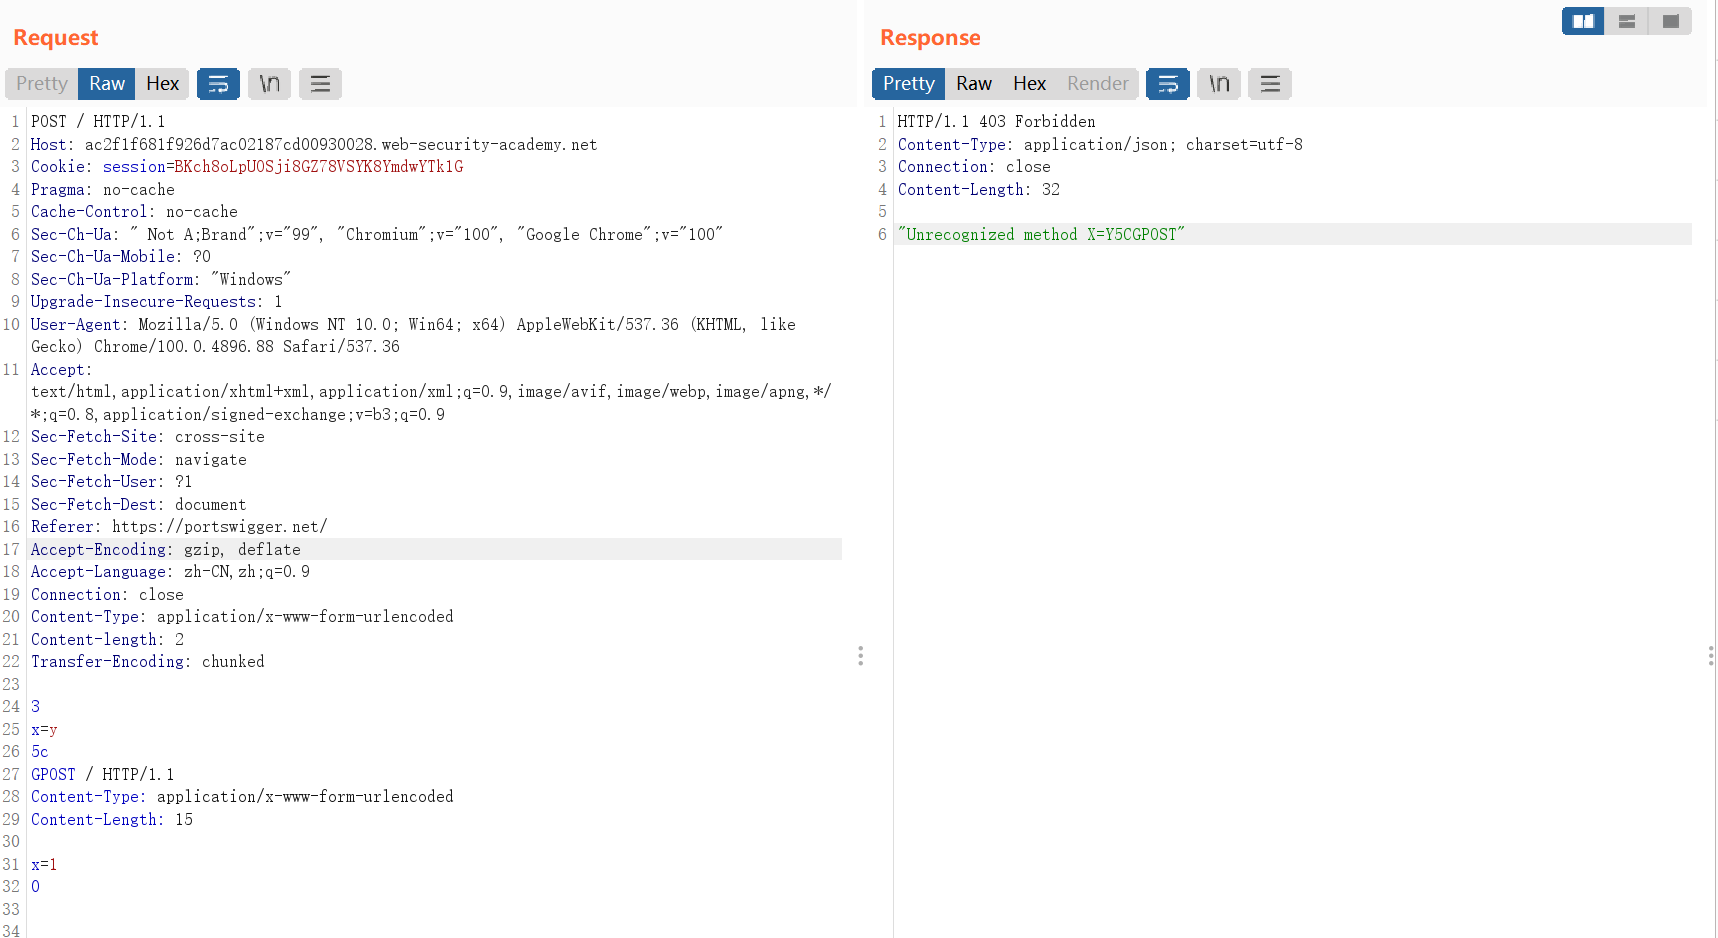Click the panel divider handle between Request and Response
Image resolution: width=1718 pixels, height=938 pixels.
click(860, 656)
